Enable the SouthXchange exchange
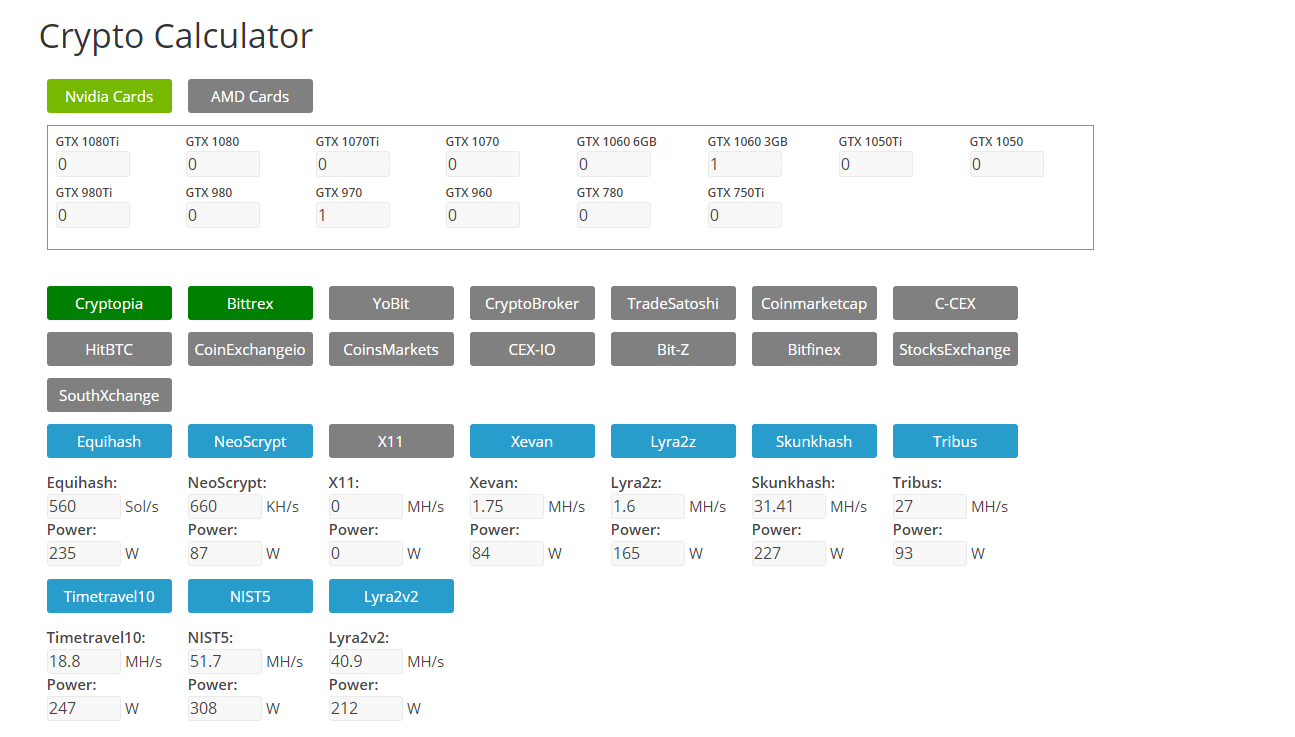 (109, 395)
